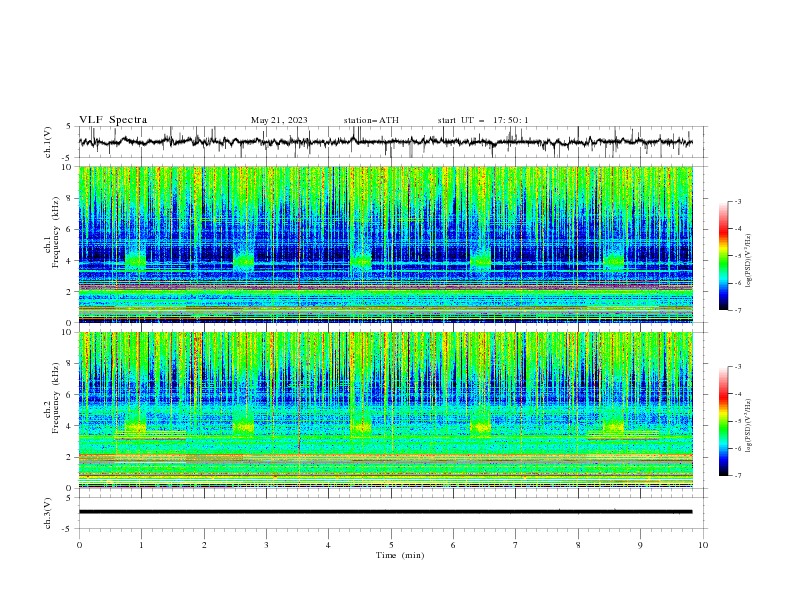792x612 pixels.
Task: Click the "ch.3(V)" axis label
Action: pyautogui.click(x=48, y=513)
